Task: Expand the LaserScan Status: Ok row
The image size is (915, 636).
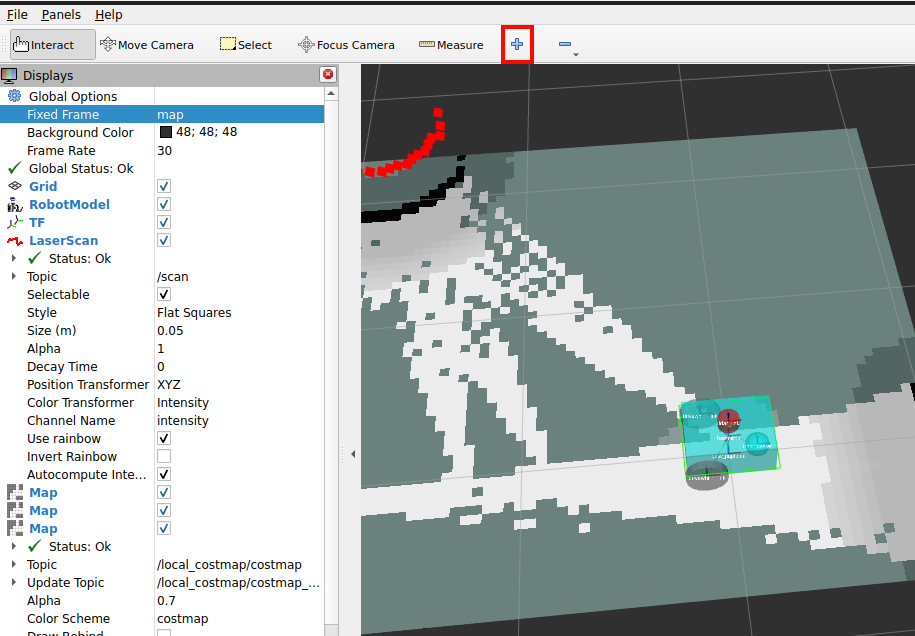Action: click(14, 259)
